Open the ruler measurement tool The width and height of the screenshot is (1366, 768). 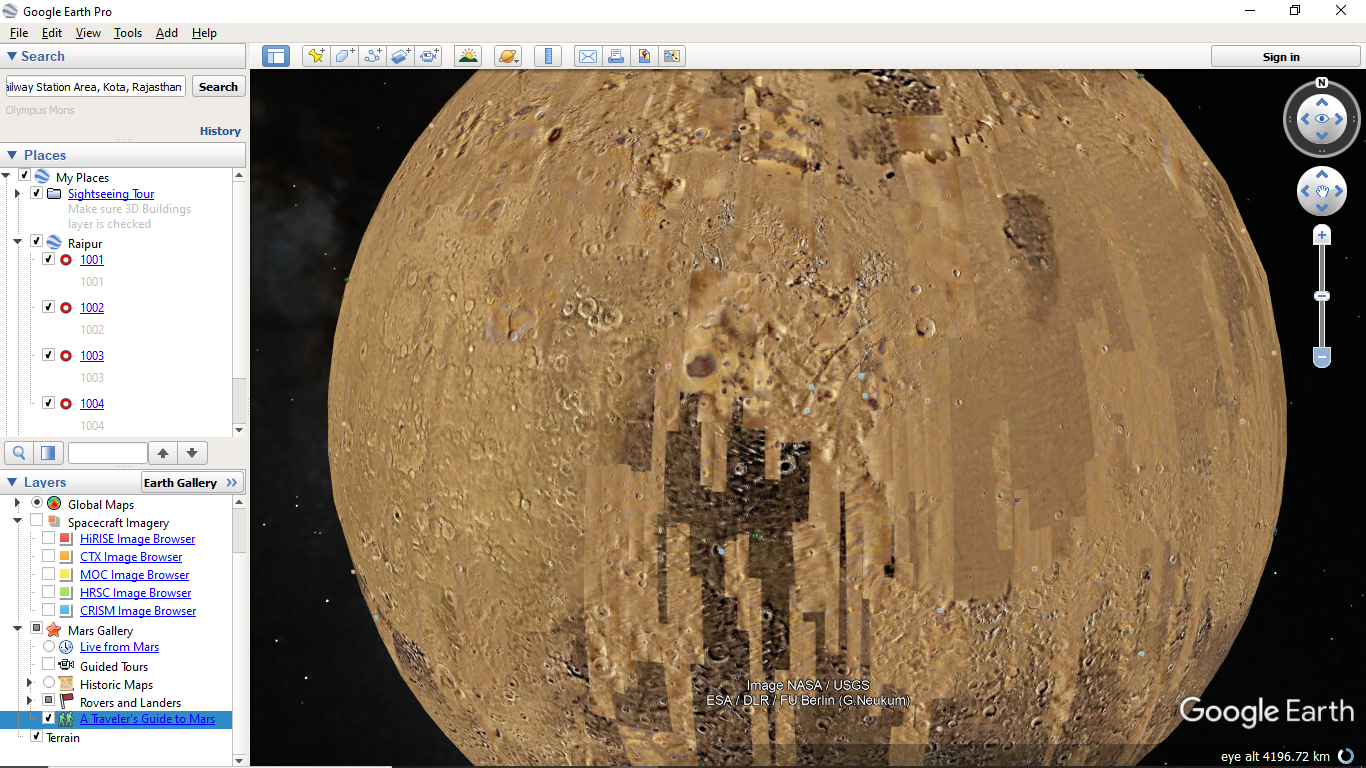coord(547,56)
